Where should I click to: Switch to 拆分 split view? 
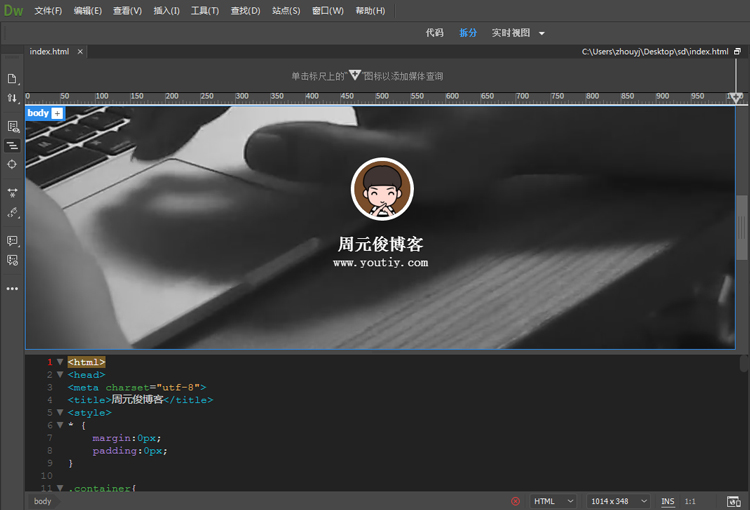468,33
